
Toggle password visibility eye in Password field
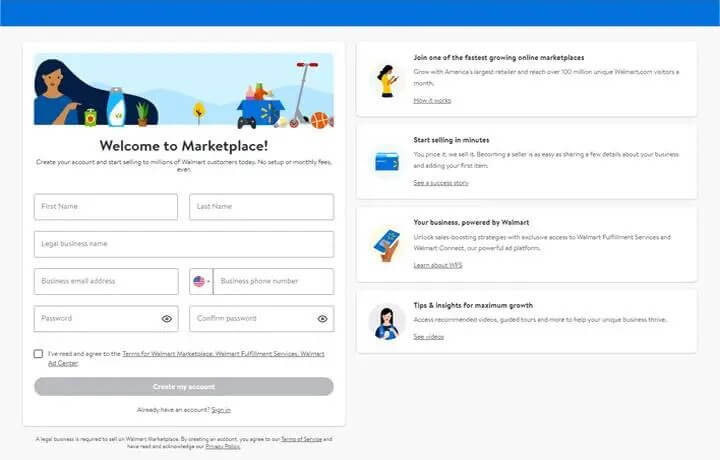167,319
